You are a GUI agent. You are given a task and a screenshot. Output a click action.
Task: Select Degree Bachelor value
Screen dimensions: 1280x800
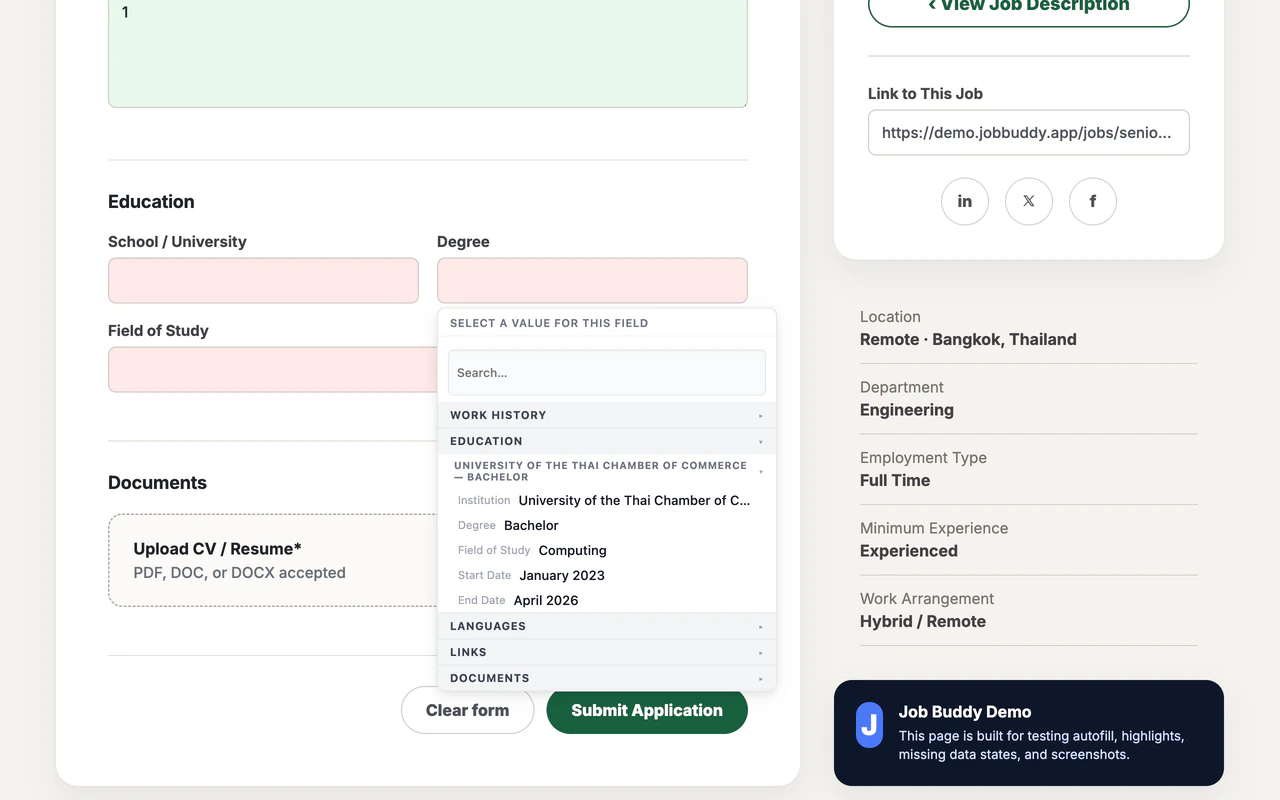coord(607,525)
